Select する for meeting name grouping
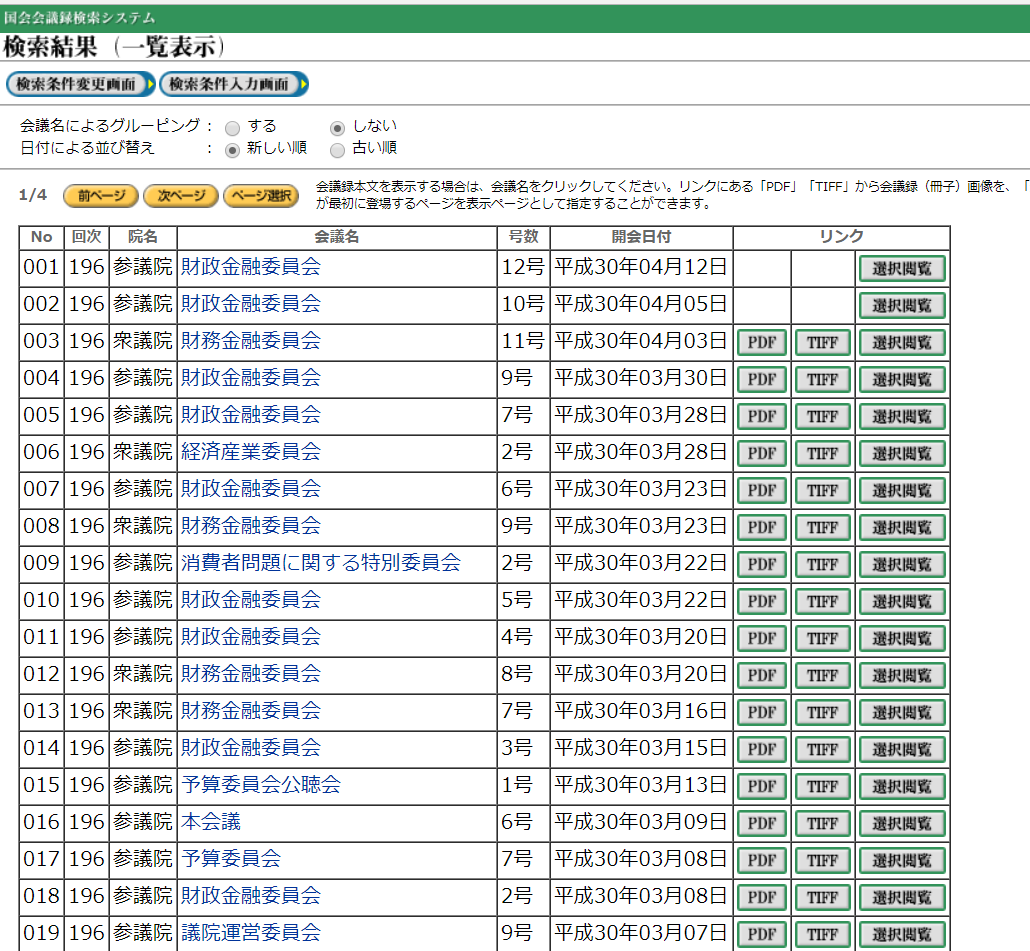Image resolution: width=1030 pixels, height=951 pixels. pyautogui.click(x=233, y=127)
